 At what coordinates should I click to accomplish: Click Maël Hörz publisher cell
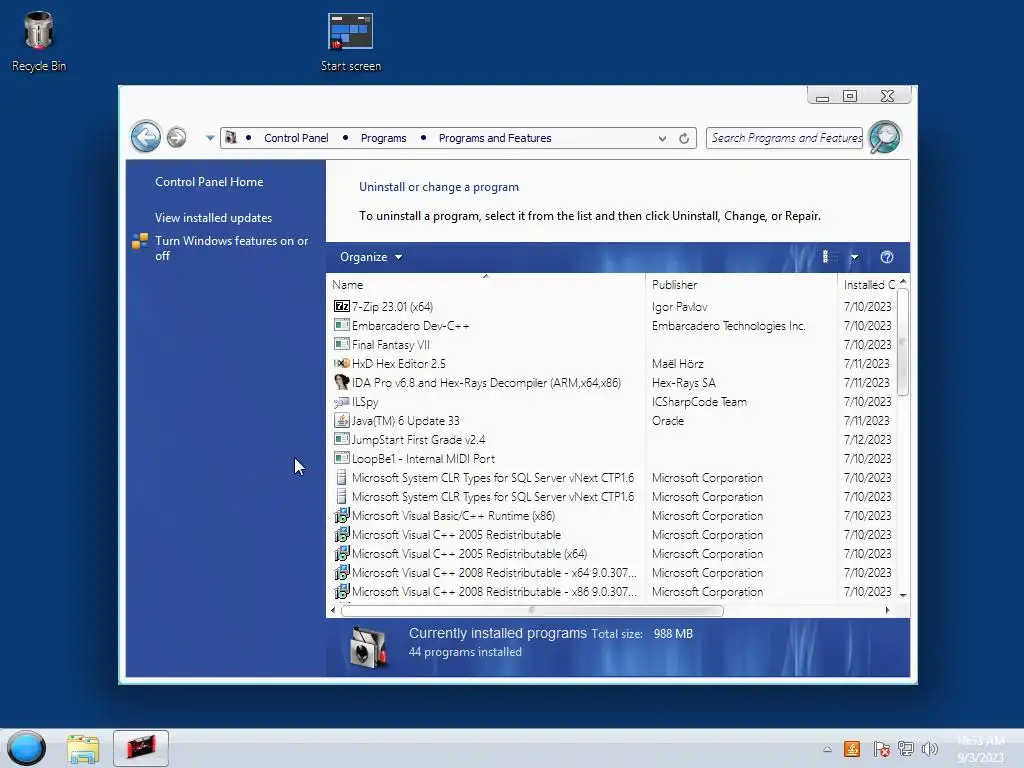(677, 364)
